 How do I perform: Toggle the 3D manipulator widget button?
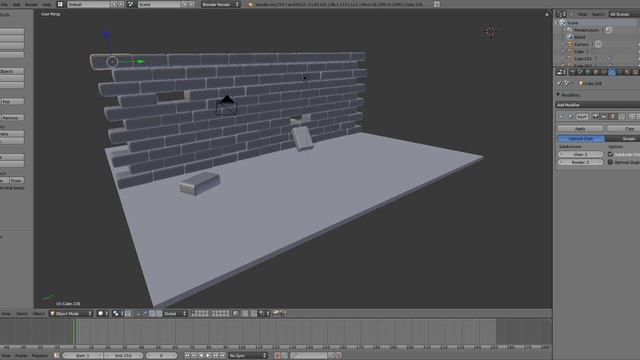point(138,313)
